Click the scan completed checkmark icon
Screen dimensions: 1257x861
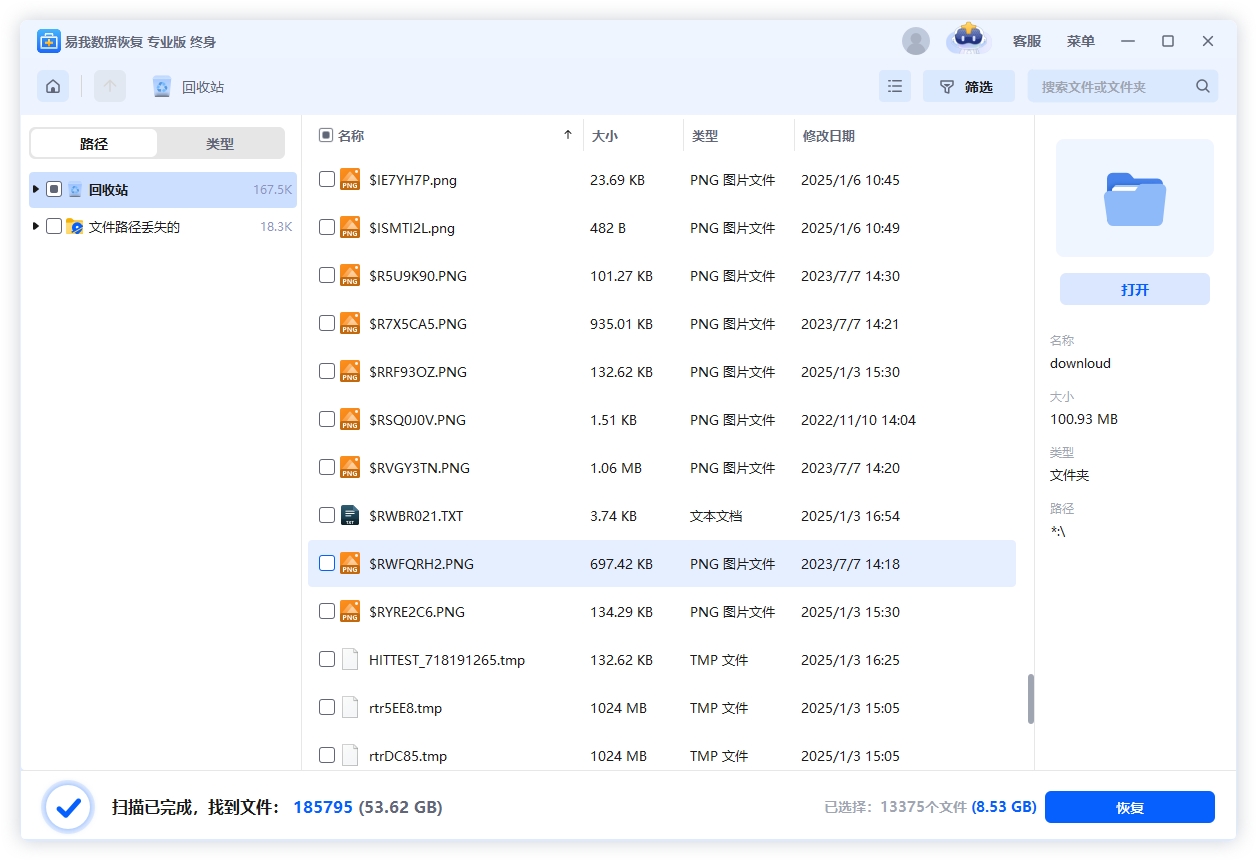click(68, 807)
